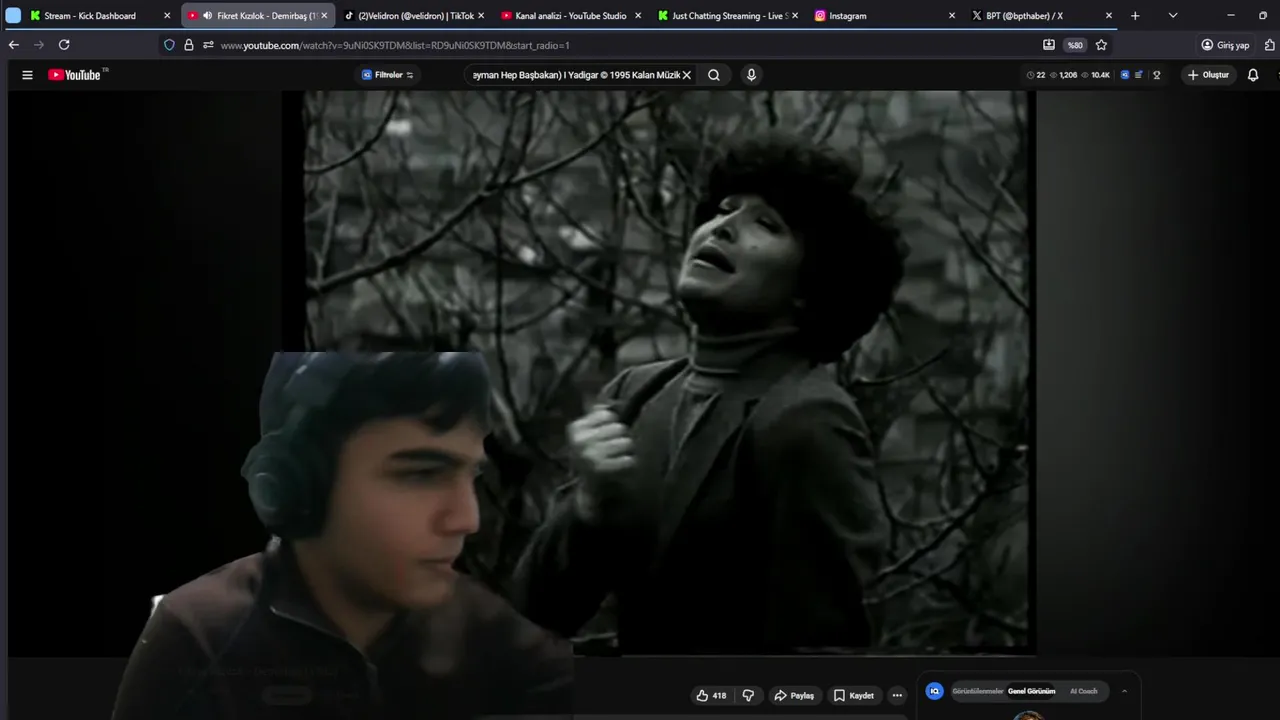
Task: Switch to Görüntülenmeler tab in vidIQ panel
Action: click(x=977, y=691)
